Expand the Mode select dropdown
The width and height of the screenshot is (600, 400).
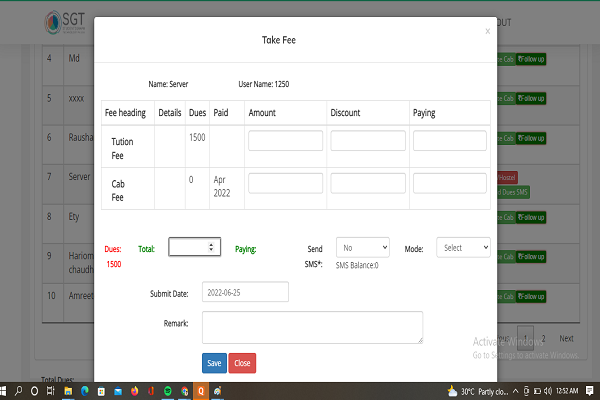(463, 246)
